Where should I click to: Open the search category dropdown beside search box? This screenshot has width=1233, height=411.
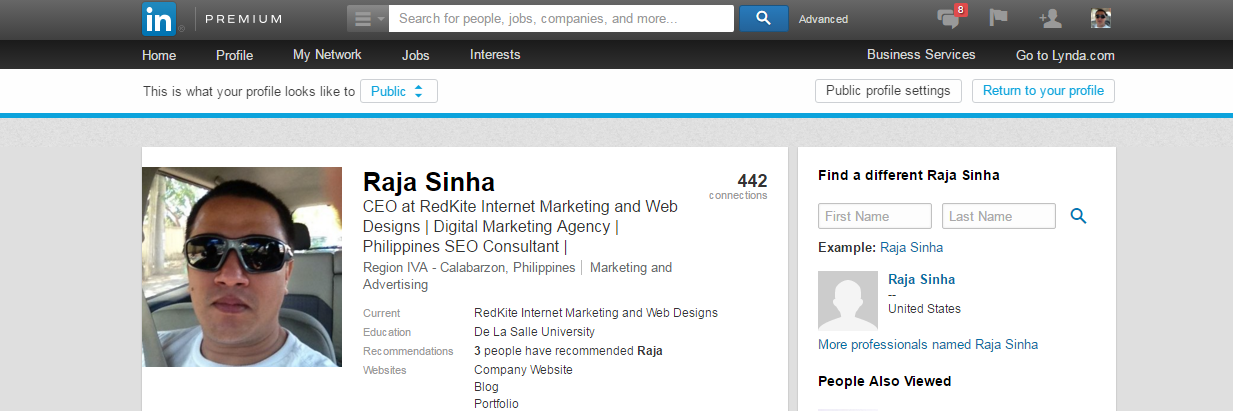(x=367, y=18)
